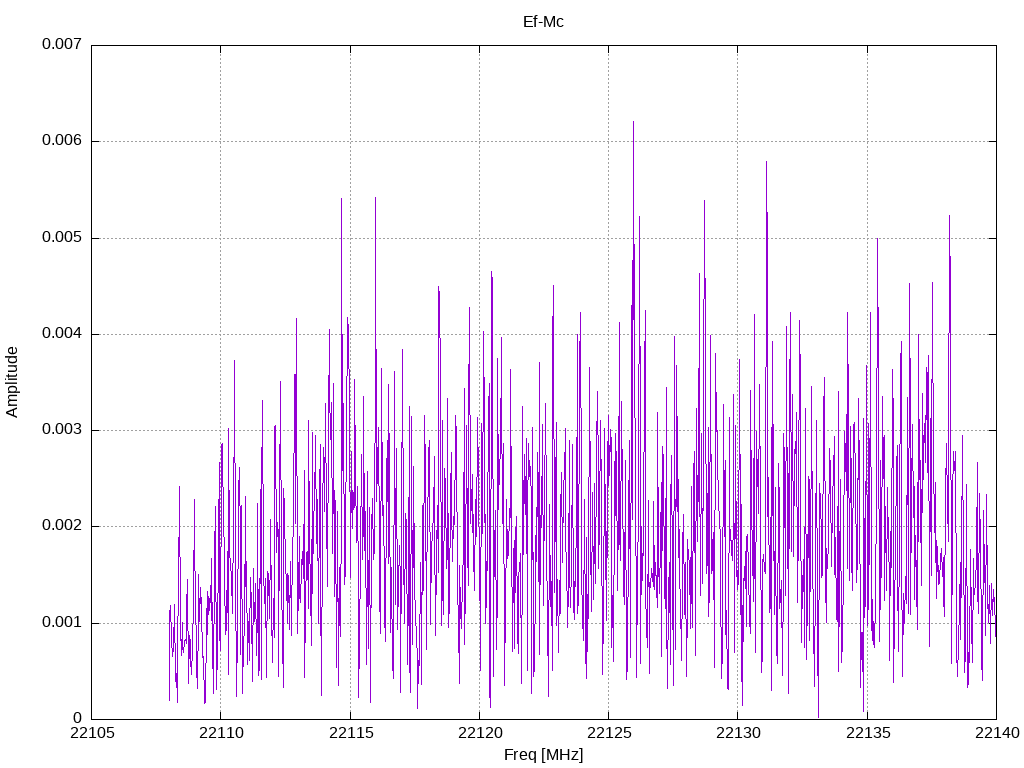Click the 0.002 y-axis tick label
The width and height of the screenshot is (1024, 768).
point(62,525)
